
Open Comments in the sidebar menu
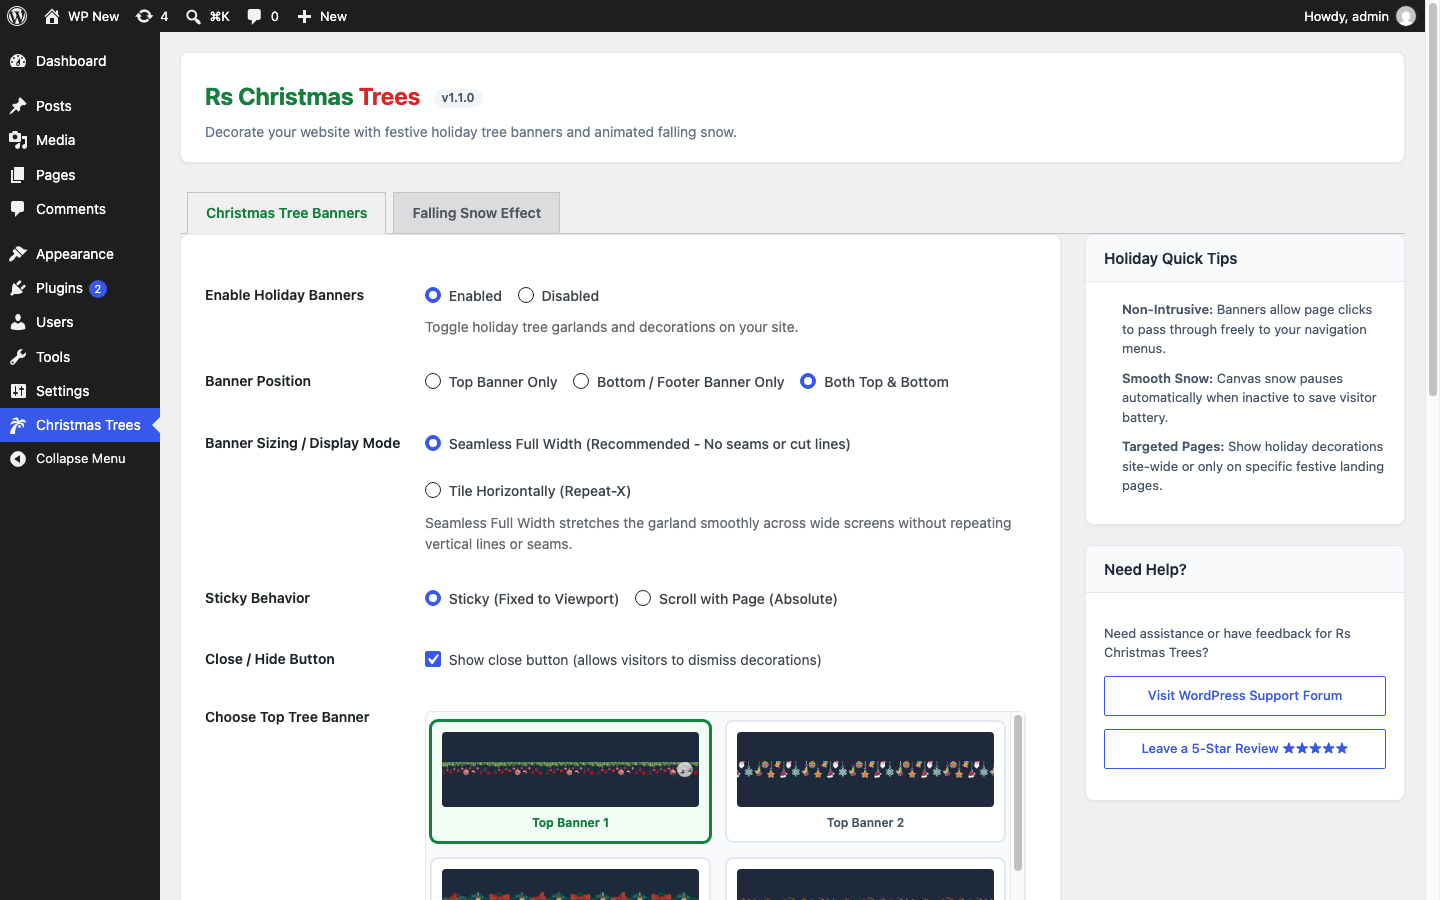80,209
